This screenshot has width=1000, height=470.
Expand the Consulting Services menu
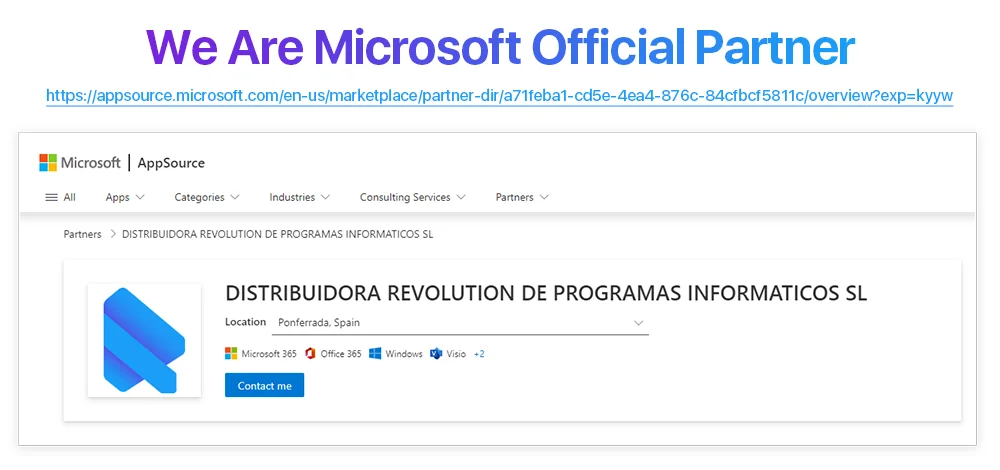pos(413,198)
